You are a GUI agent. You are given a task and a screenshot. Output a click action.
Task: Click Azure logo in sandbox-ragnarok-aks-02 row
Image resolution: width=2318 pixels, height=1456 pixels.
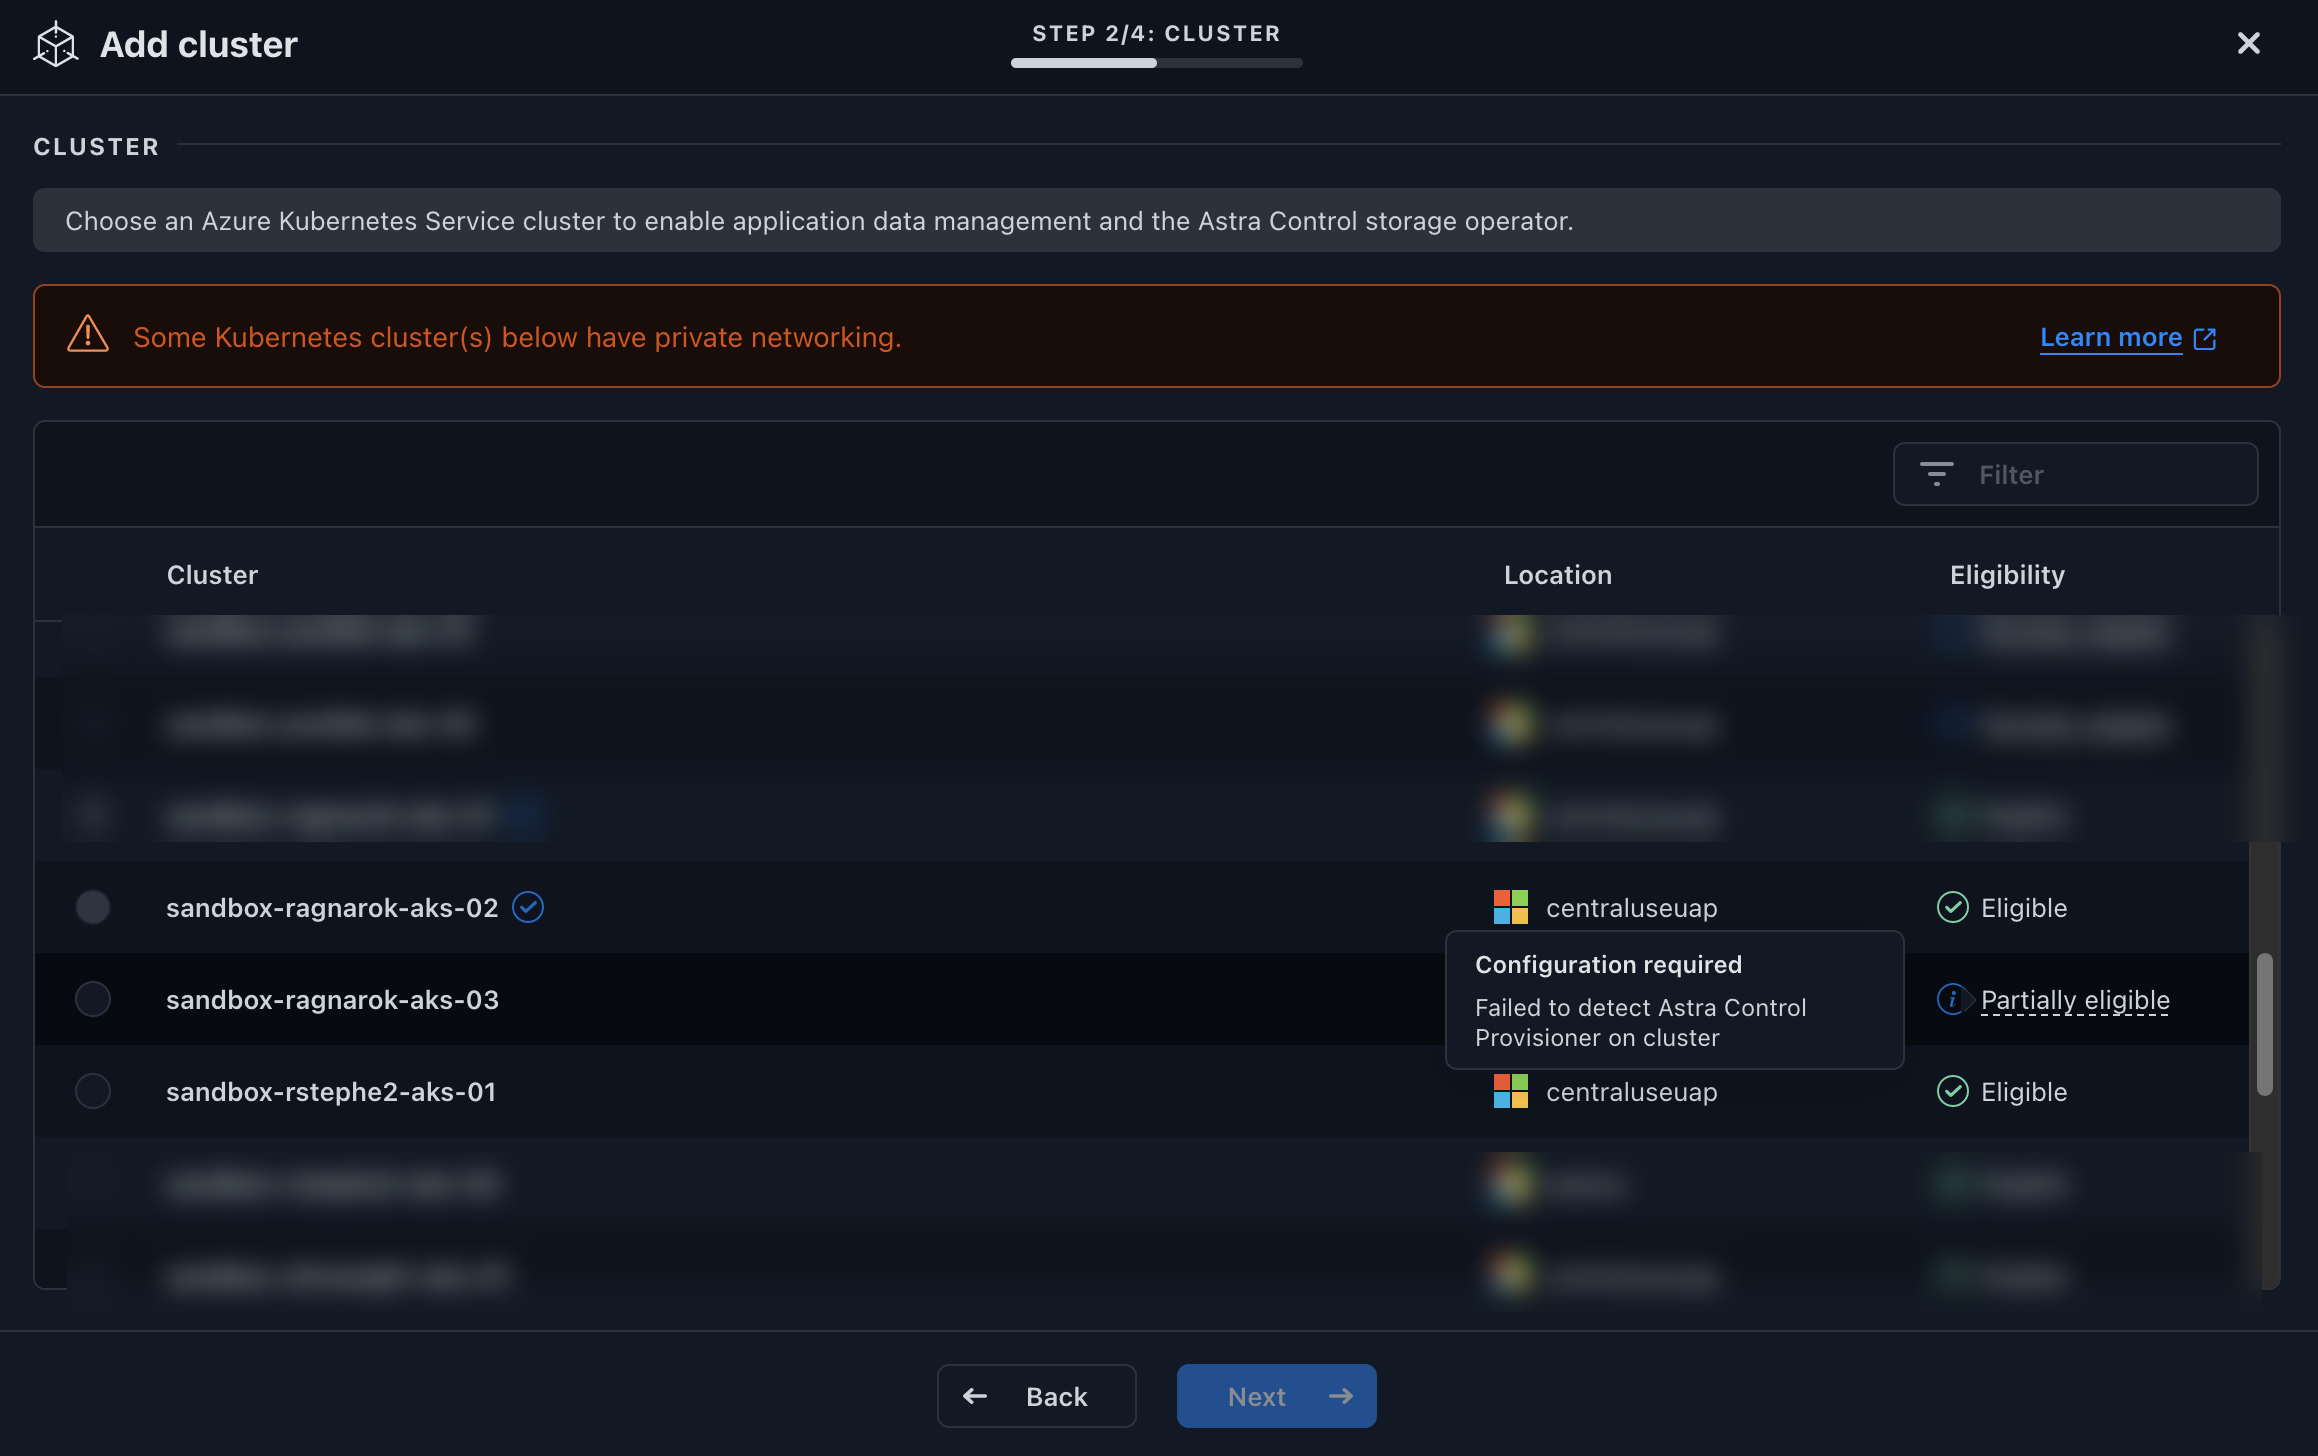coord(1510,907)
